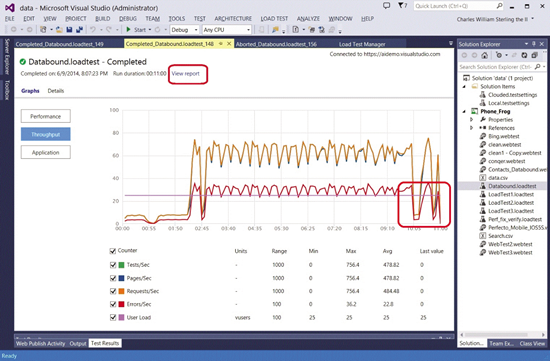Open the Load Test Manager tab
Viewport: 550px width, 361px height.
click(362, 44)
